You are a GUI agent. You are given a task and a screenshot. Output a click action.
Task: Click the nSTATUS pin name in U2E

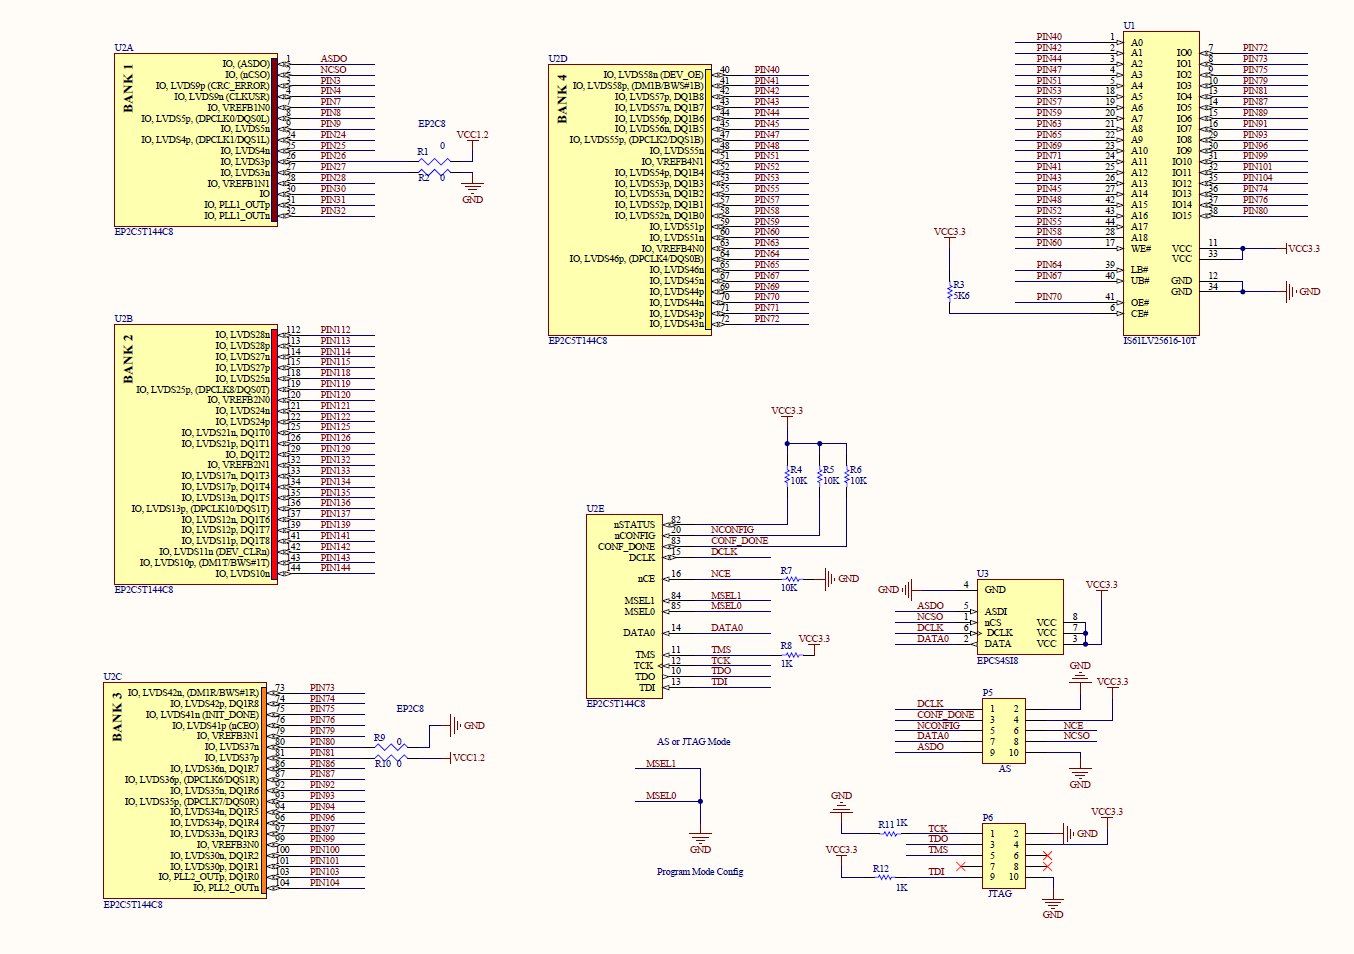[x=635, y=525]
